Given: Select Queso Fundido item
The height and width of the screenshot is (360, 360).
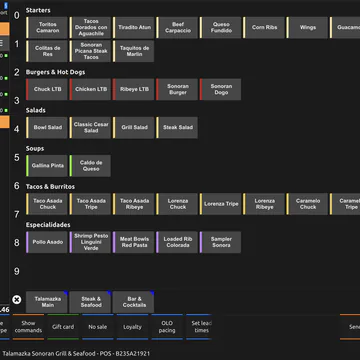Looking at the screenshot, I should [220, 27].
